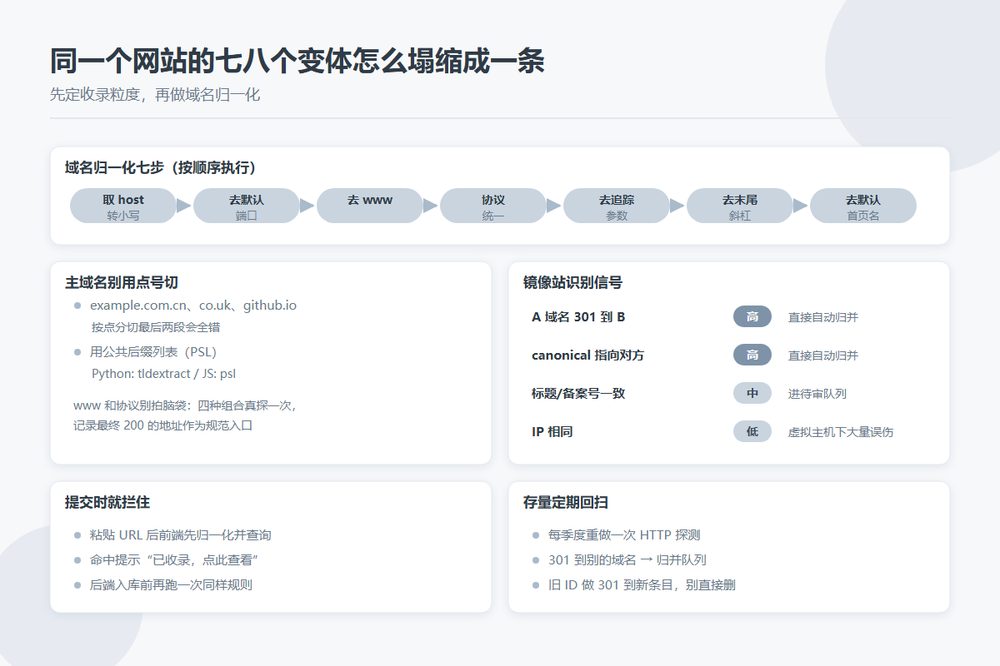Click the 取 host 转小写 step pill
Screen dimensions: 1000x666
coord(123,205)
